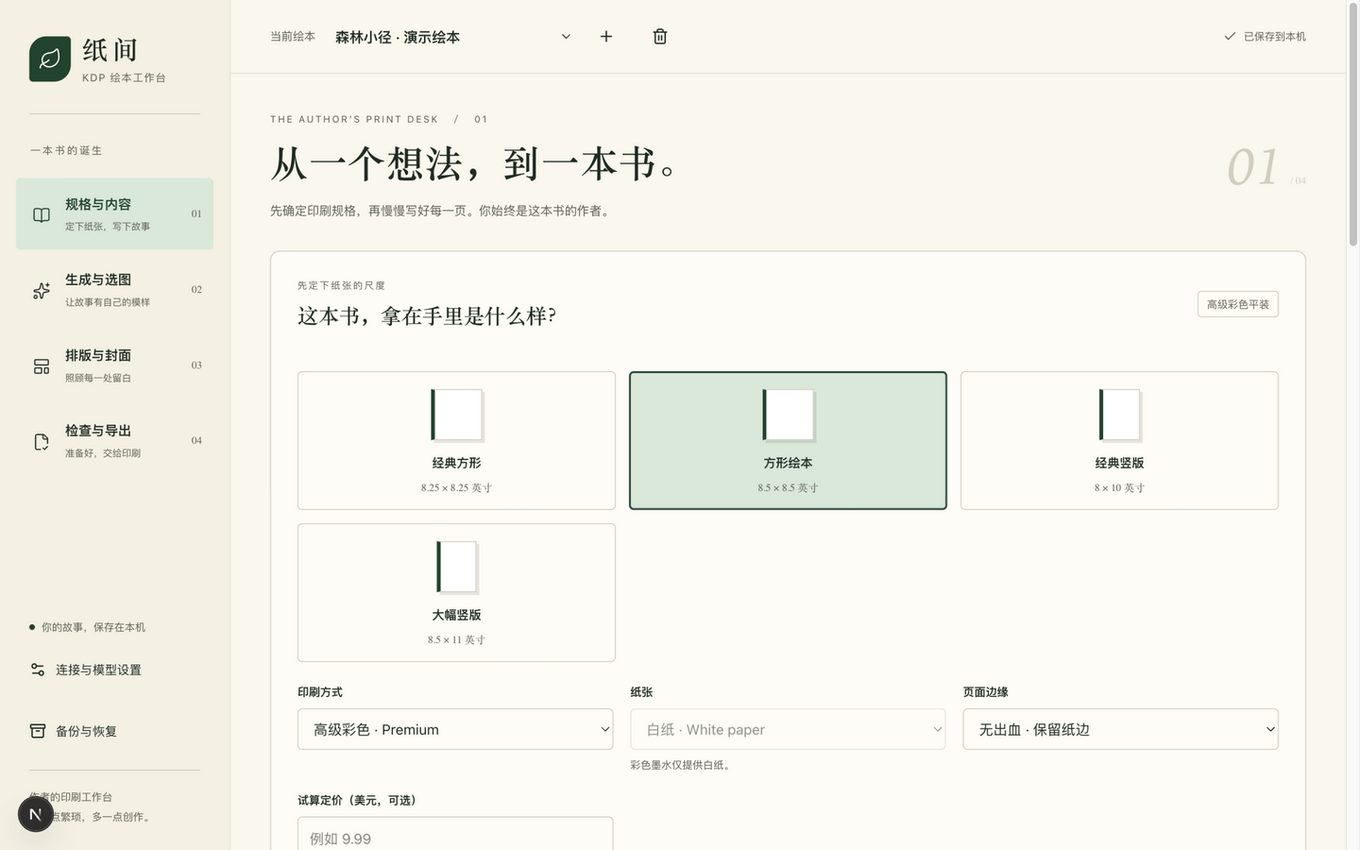This screenshot has height=850, width=1360.
Task: Click the 试算定价 price input field
Action: tap(456, 837)
